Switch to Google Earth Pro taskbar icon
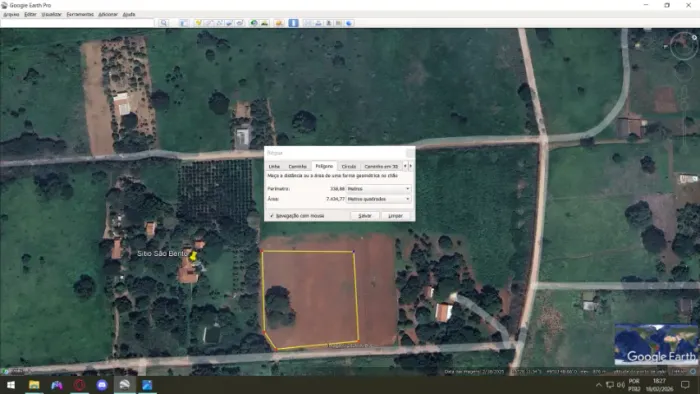This screenshot has height=394, width=700. [x=125, y=385]
